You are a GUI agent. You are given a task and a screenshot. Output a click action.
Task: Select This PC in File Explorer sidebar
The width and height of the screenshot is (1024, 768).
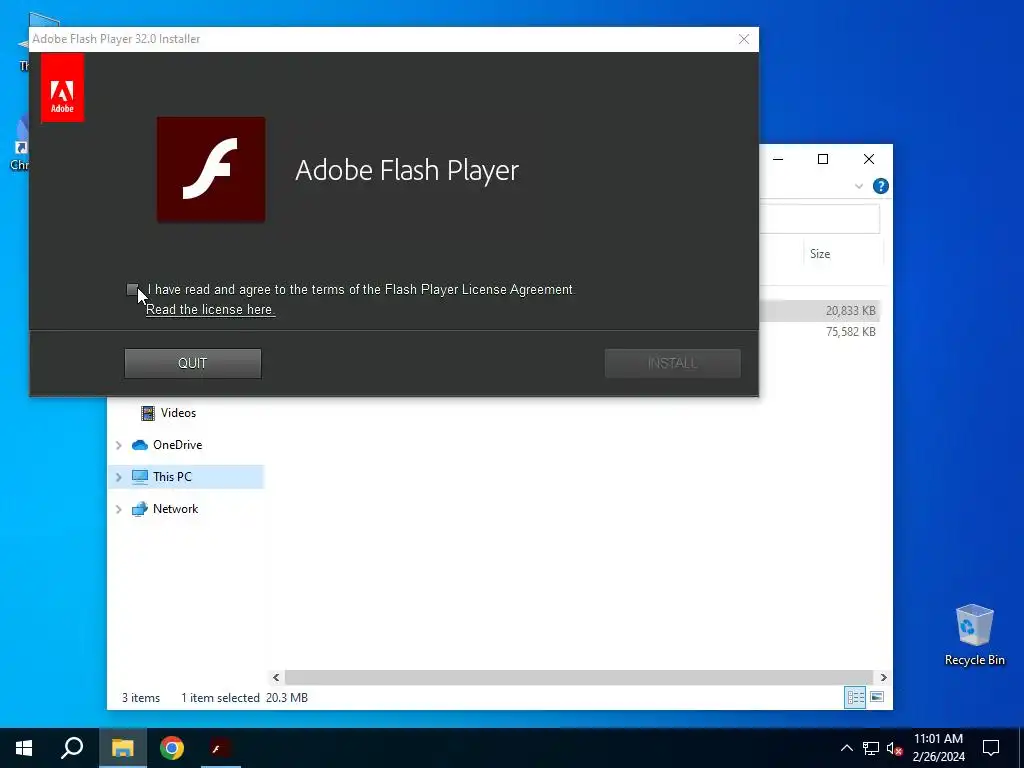[x=186, y=477]
